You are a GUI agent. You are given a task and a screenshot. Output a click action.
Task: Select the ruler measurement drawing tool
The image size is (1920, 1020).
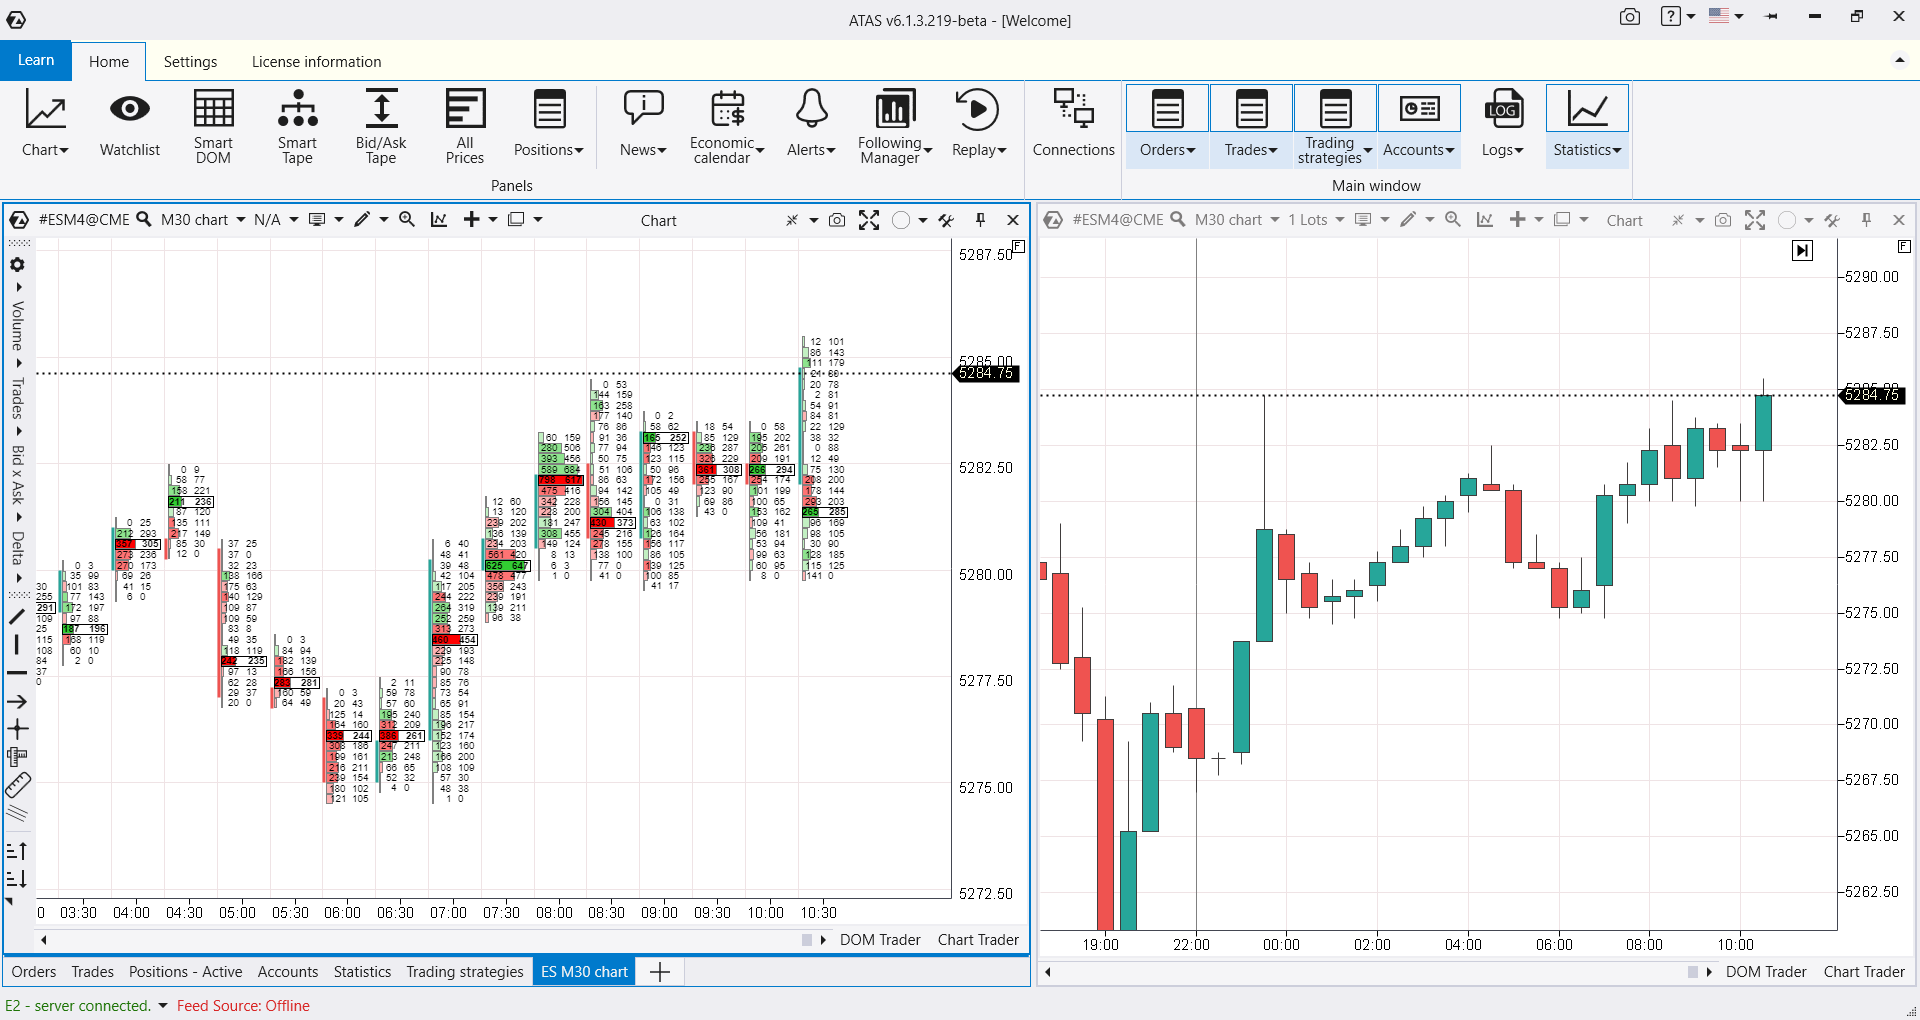(x=17, y=786)
